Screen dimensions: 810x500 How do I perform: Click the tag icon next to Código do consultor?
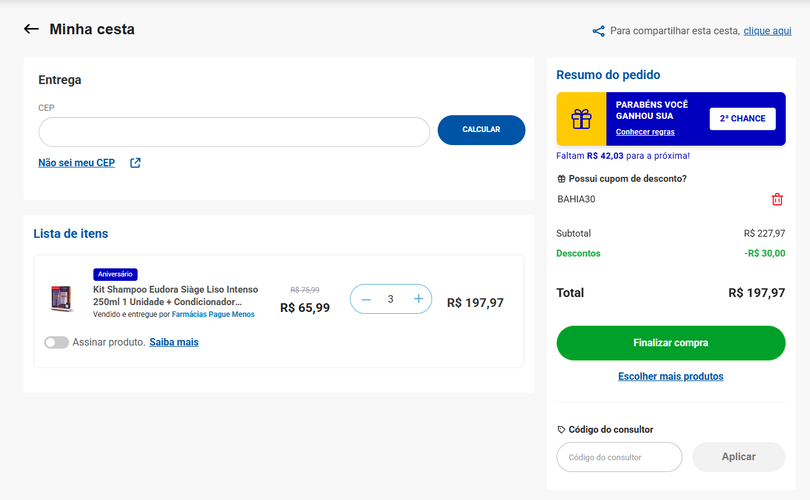561,430
